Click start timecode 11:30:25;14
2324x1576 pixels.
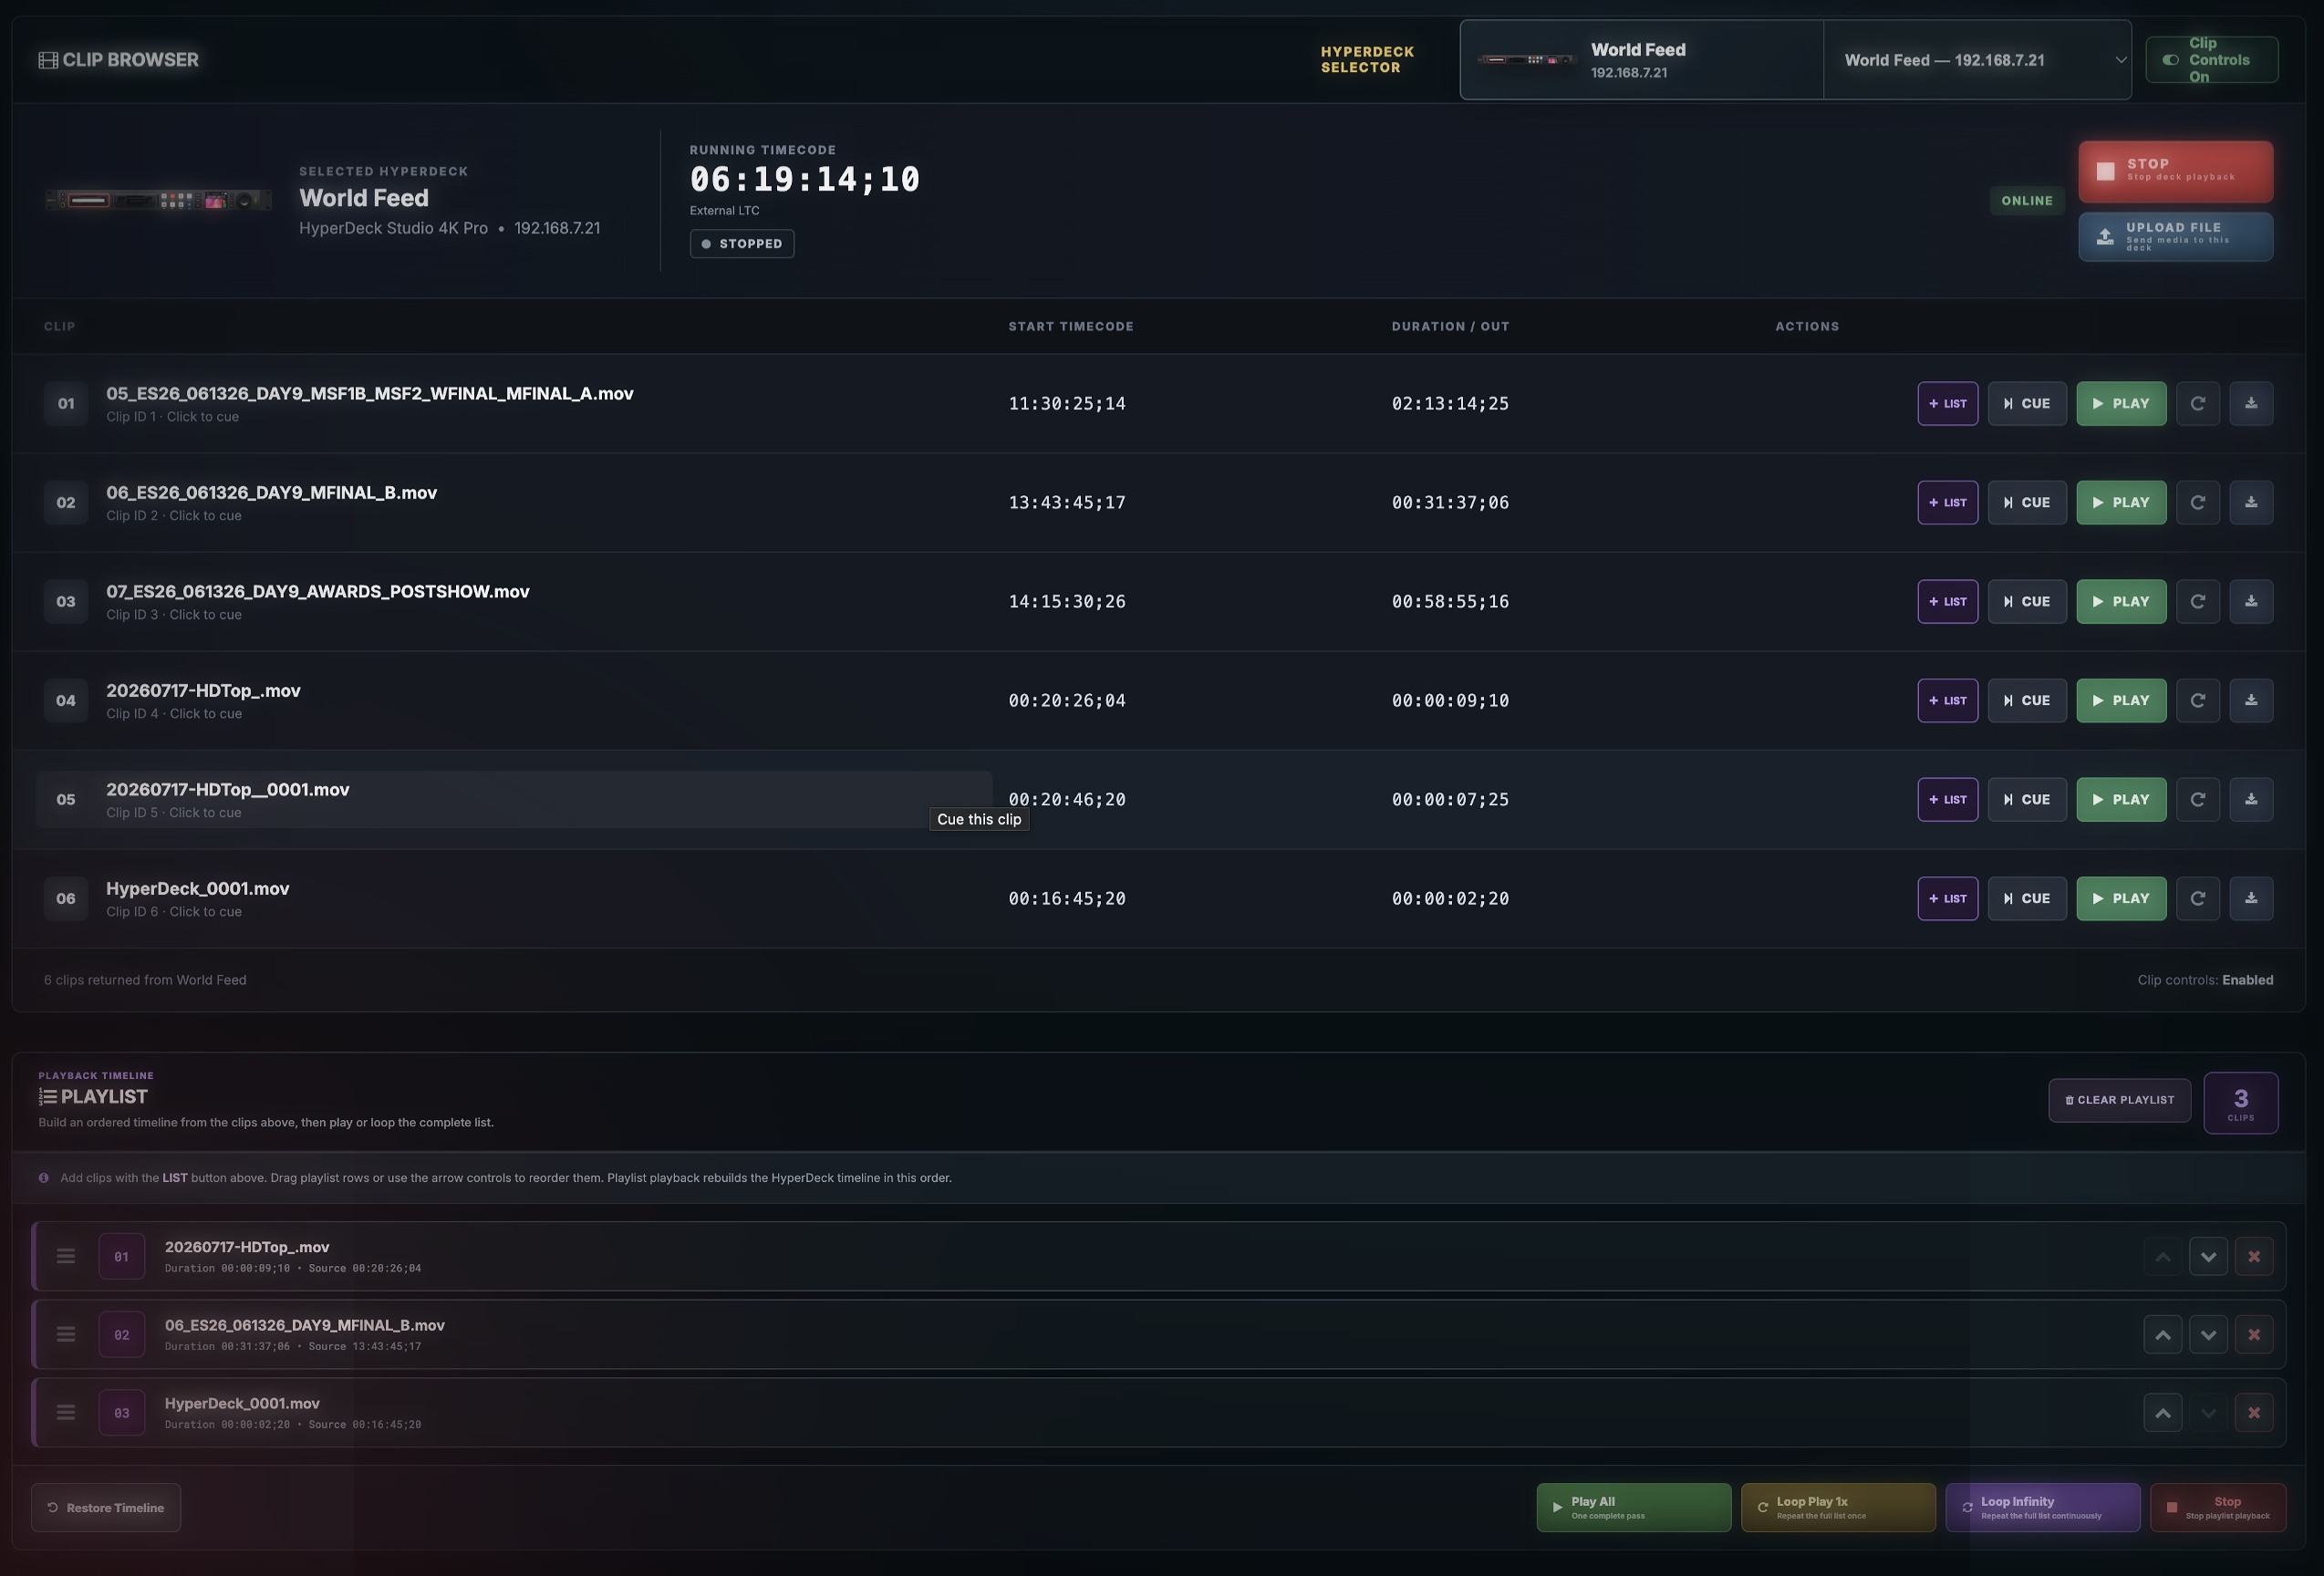pyautogui.click(x=1067, y=404)
